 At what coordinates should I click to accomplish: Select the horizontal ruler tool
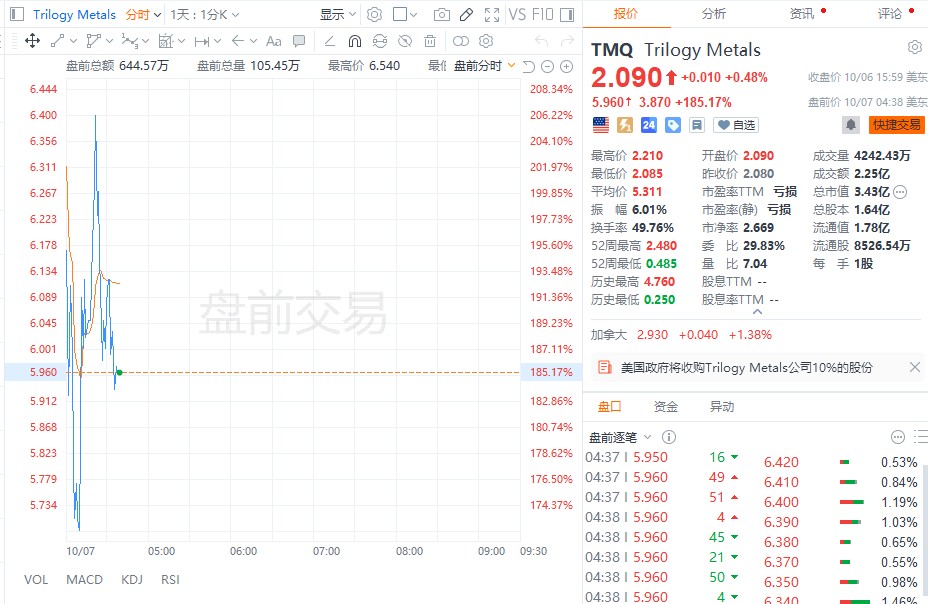pos(202,41)
